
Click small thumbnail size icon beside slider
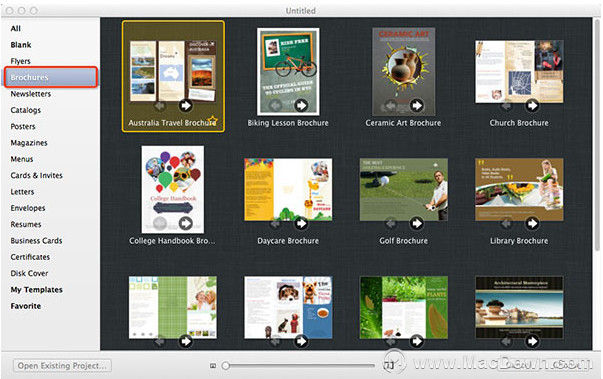click(213, 366)
